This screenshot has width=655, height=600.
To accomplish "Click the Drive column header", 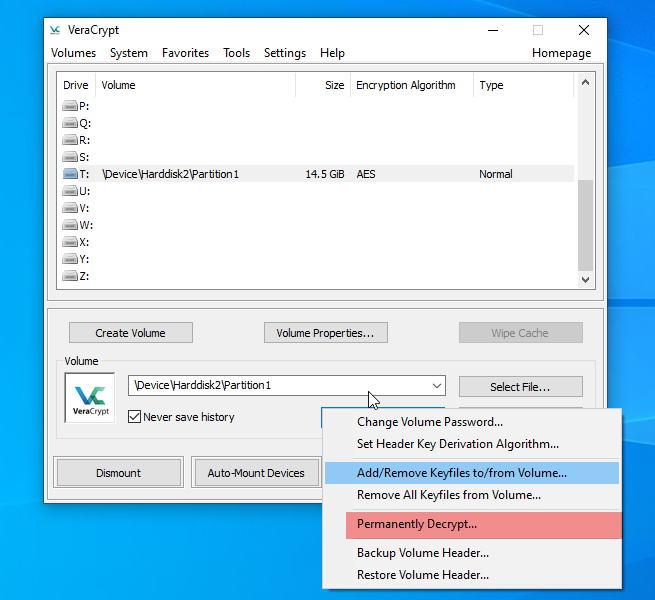I will click(76, 85).
